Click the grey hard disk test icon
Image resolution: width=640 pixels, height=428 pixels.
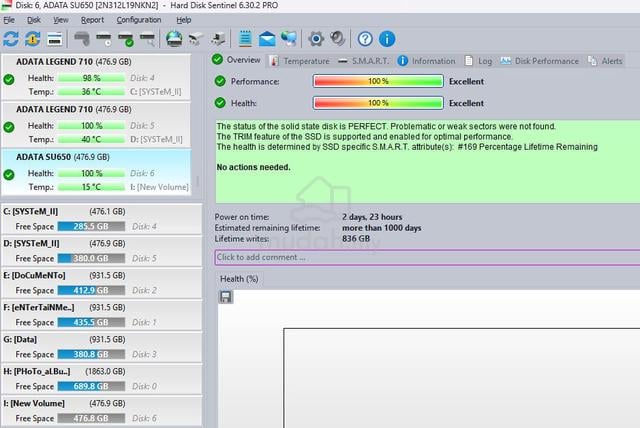tap(82, 39)
